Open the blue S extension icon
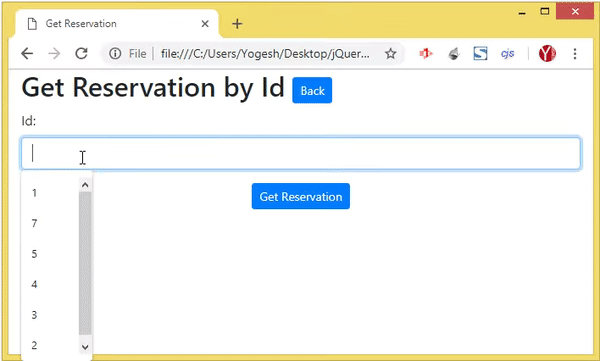 point(480,54)
